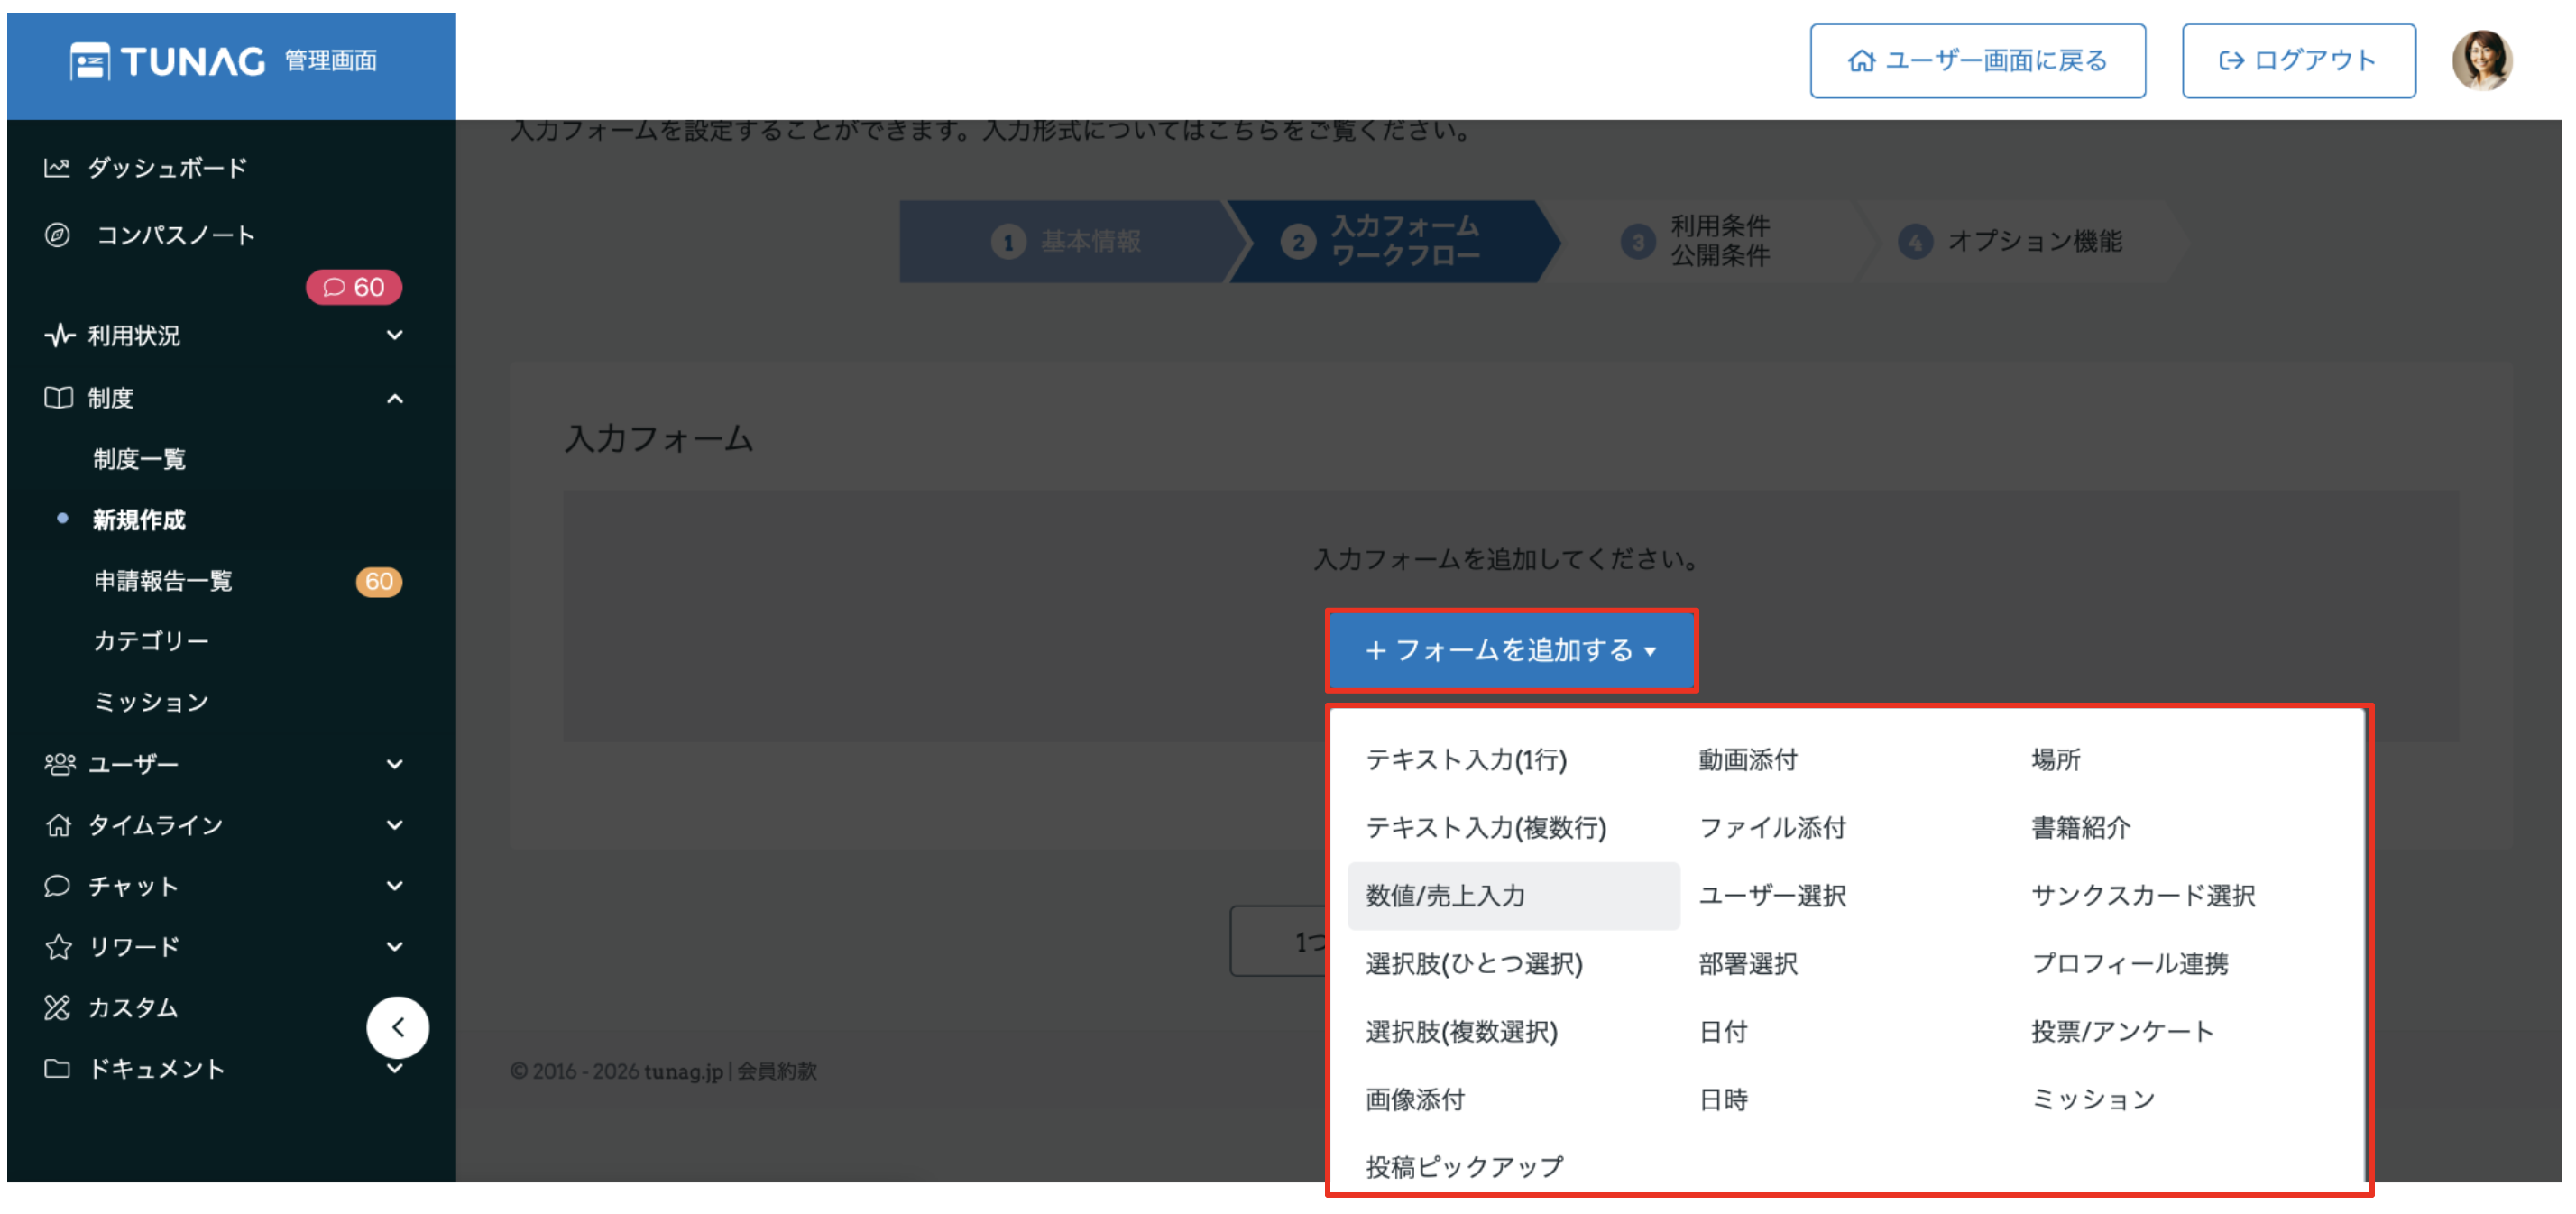Click the ユーザー画面に戻る button
Screen dimensions: 2576x1214
click(x=1977, y=60)
